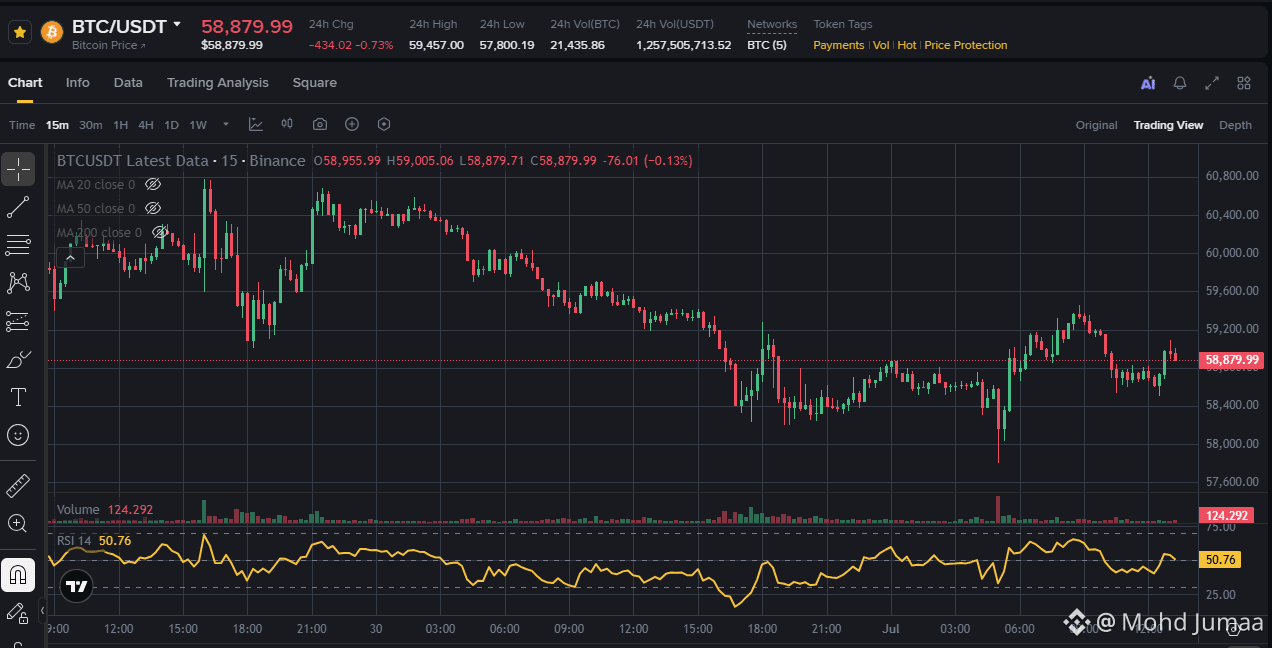Image resolution: width=1272 pixels, height=648 pixels.
Task: Select the 30m timeframe
Action: click(x=91, y=125)
